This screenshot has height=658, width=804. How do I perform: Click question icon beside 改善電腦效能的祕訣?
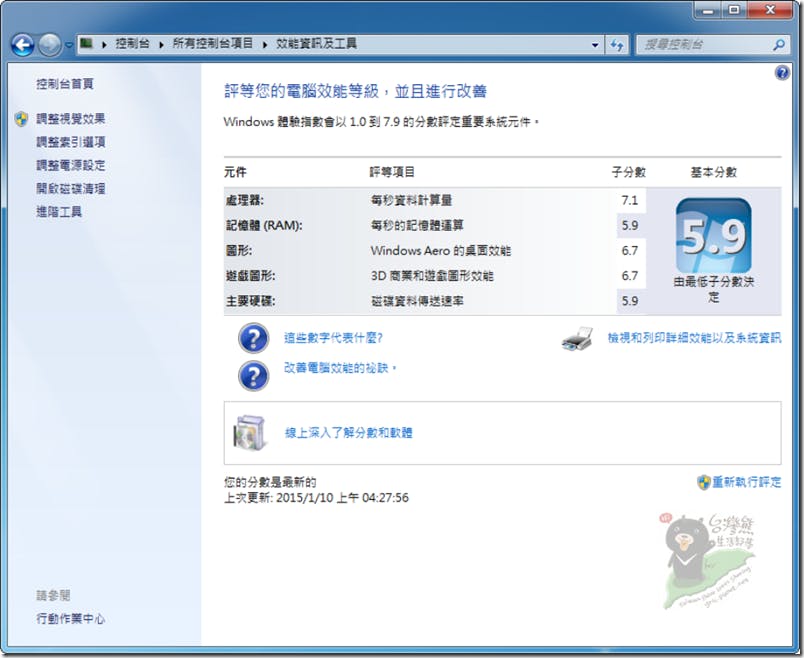pyautogui.click(x=253, y=376)
